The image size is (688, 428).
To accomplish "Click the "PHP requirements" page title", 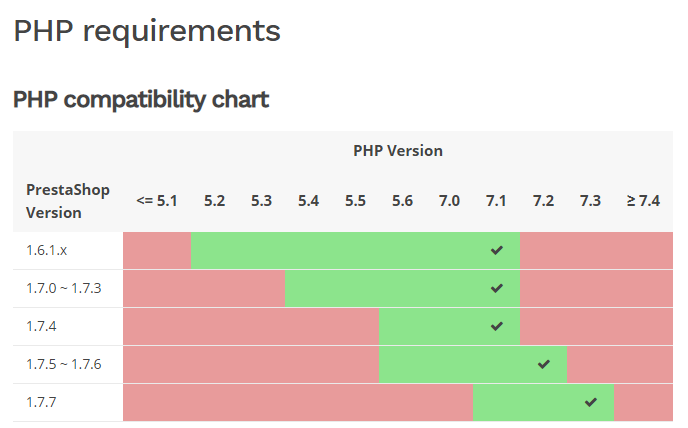I will pos(147,31).
